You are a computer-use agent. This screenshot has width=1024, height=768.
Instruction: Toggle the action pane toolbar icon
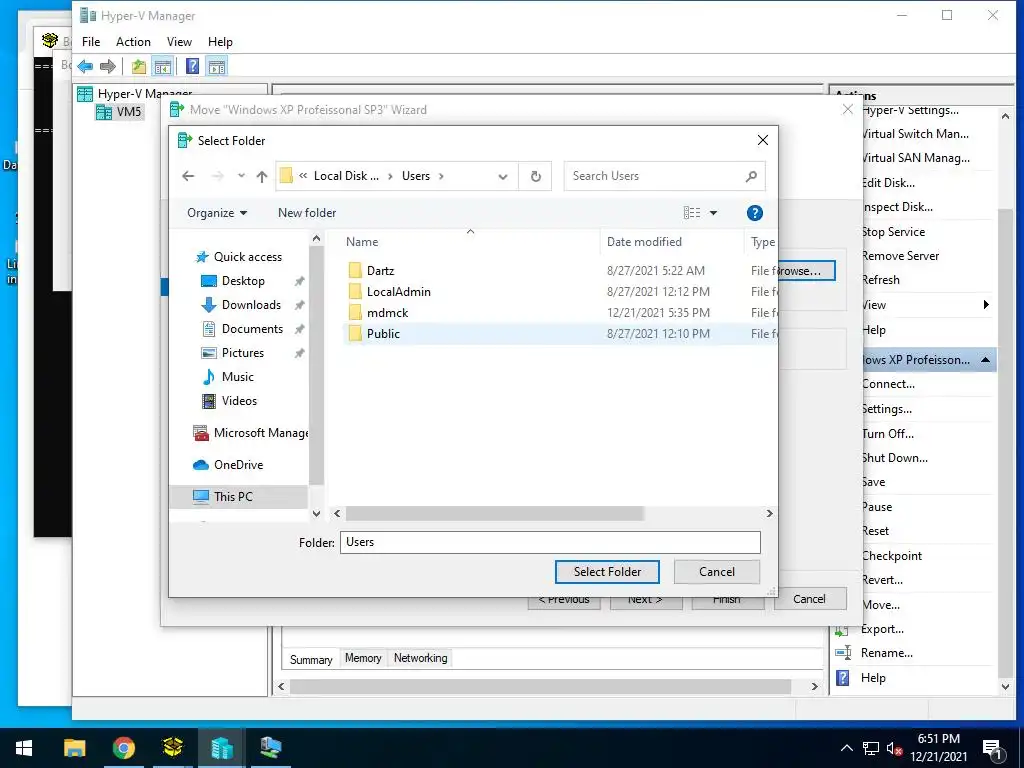pyautogui.click(x=217, y=66)
